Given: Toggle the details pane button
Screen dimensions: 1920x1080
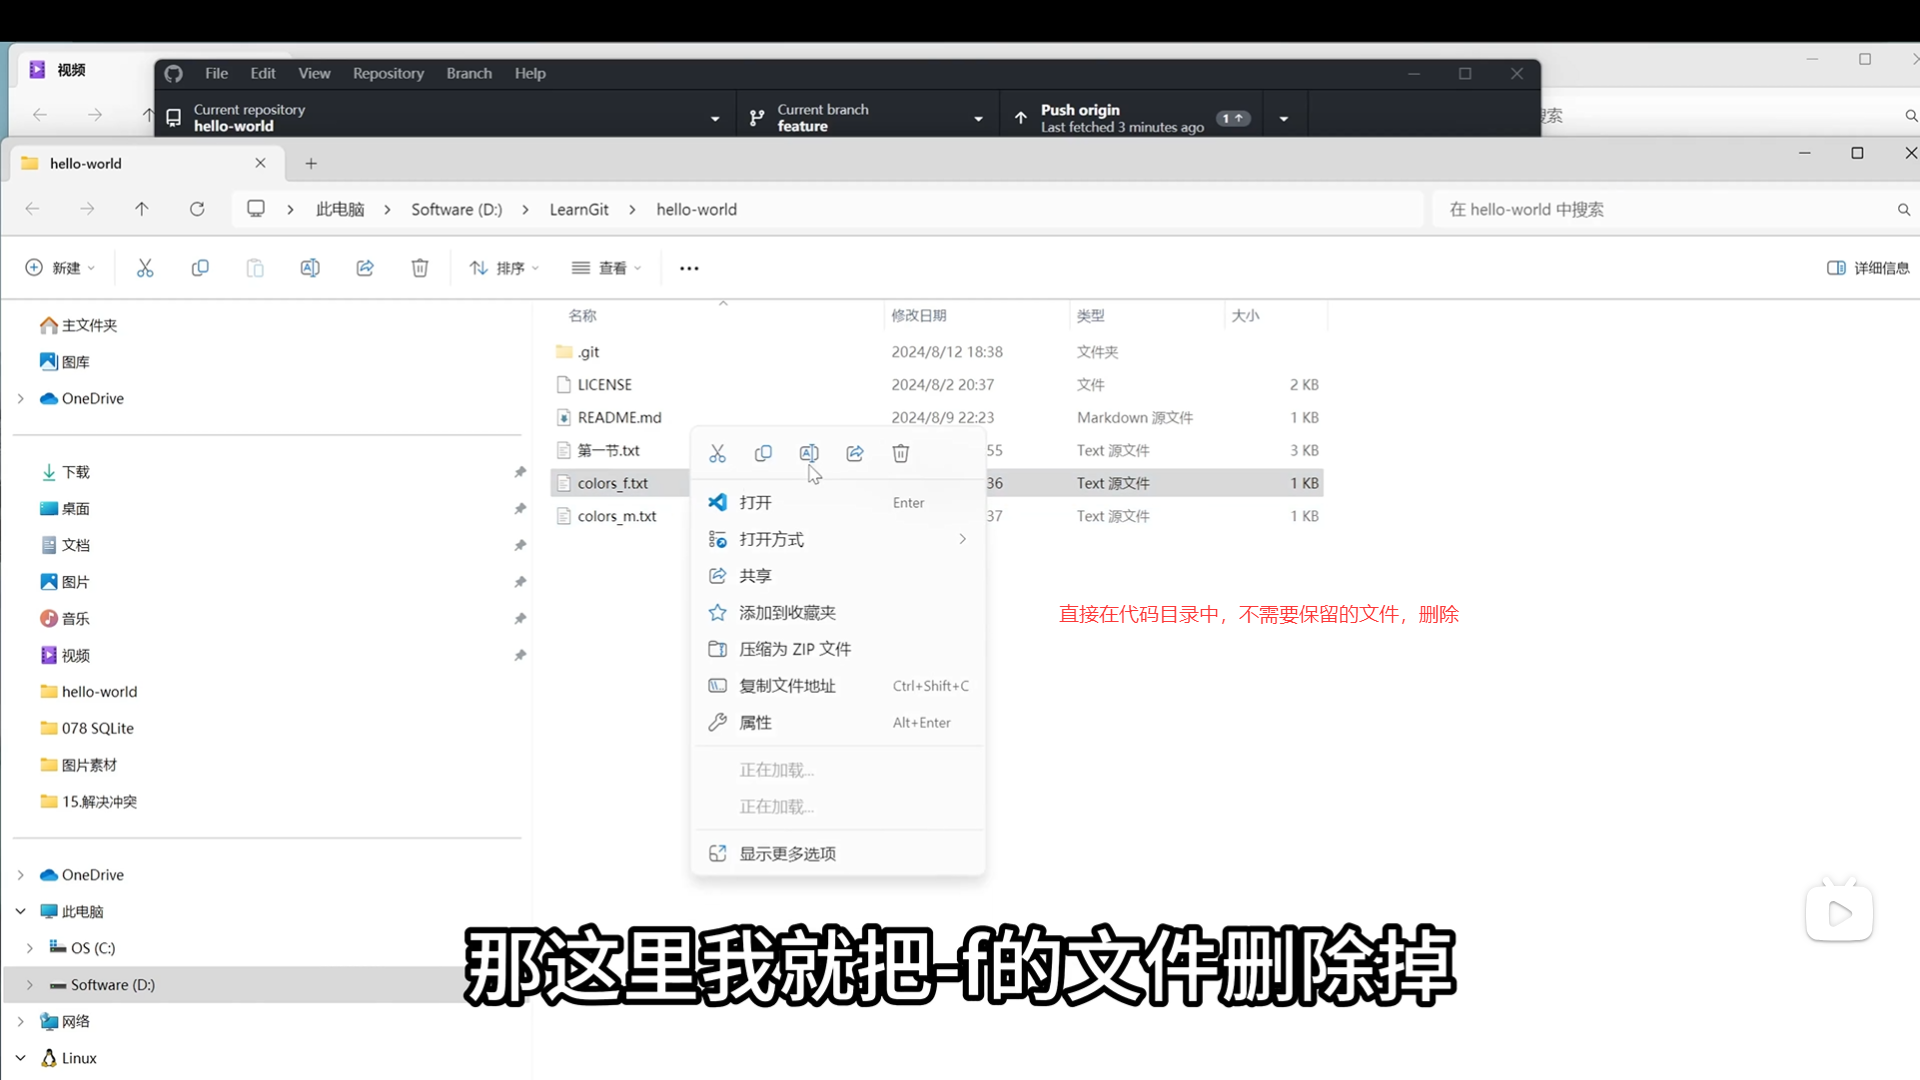Looking at the screenshot, I should (x=1867, y=268).
